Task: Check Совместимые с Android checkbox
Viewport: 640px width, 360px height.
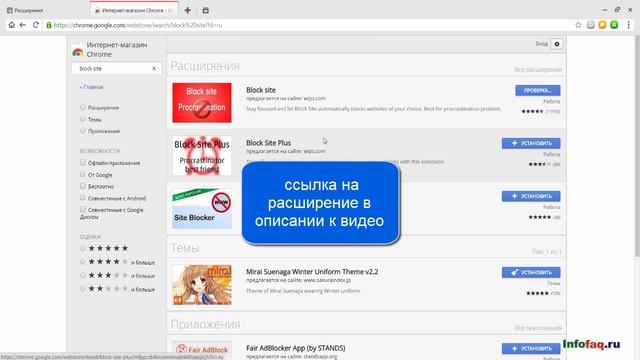Action: point(83,198)
